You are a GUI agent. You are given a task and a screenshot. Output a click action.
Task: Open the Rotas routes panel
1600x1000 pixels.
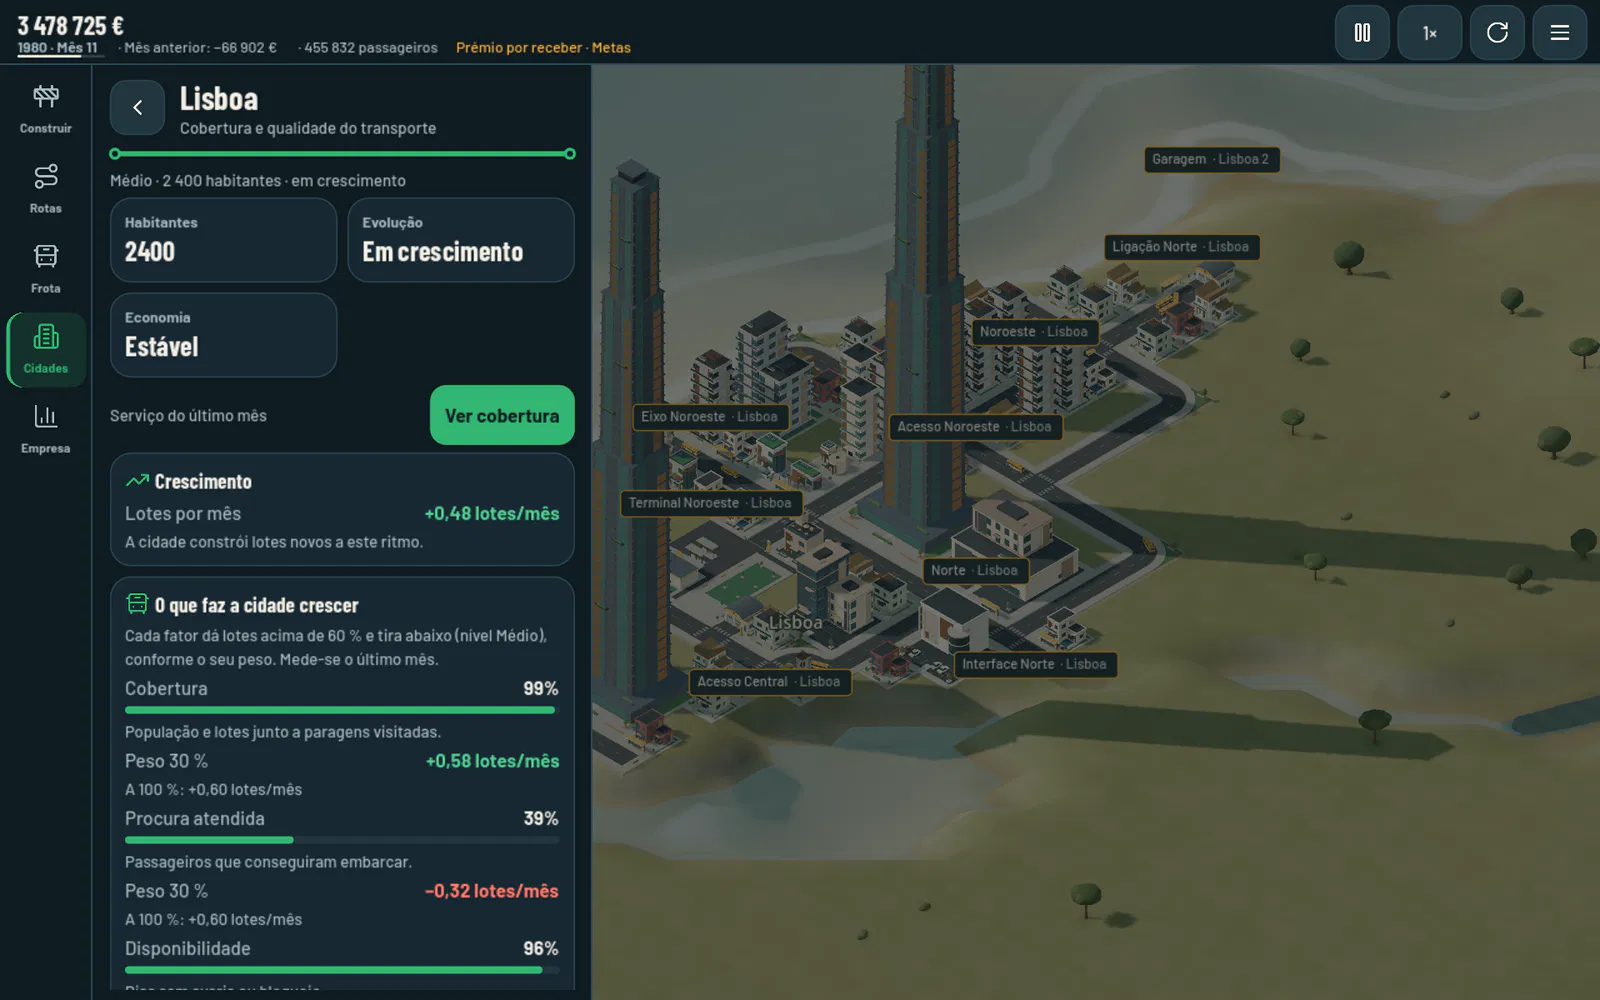(x=46, y=188)
